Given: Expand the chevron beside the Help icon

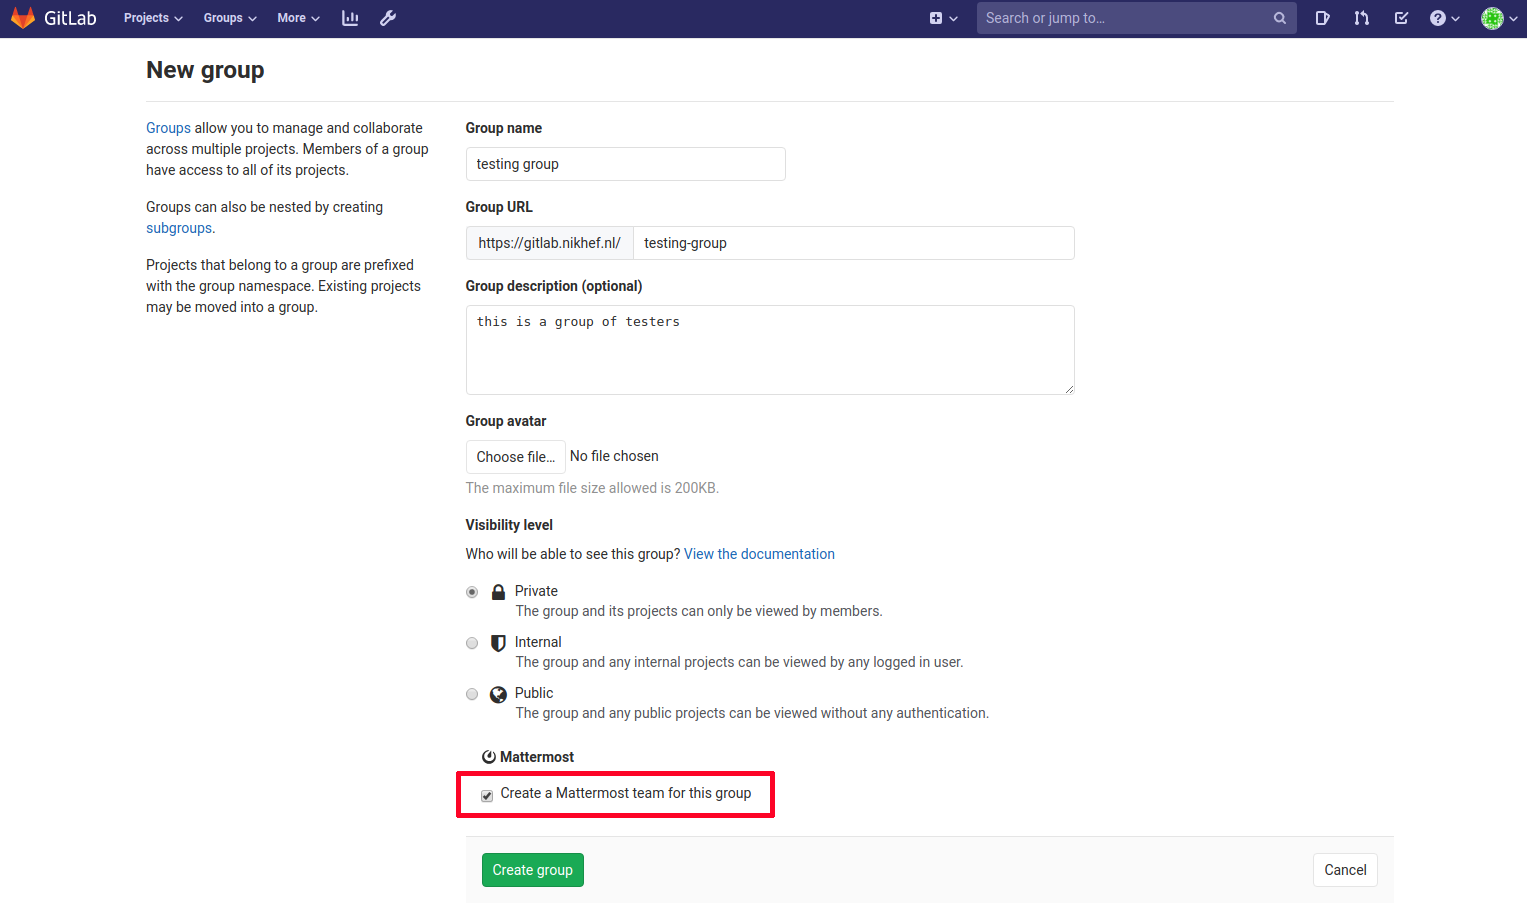Looking at the screenshot, I should tap(1455, 19).
